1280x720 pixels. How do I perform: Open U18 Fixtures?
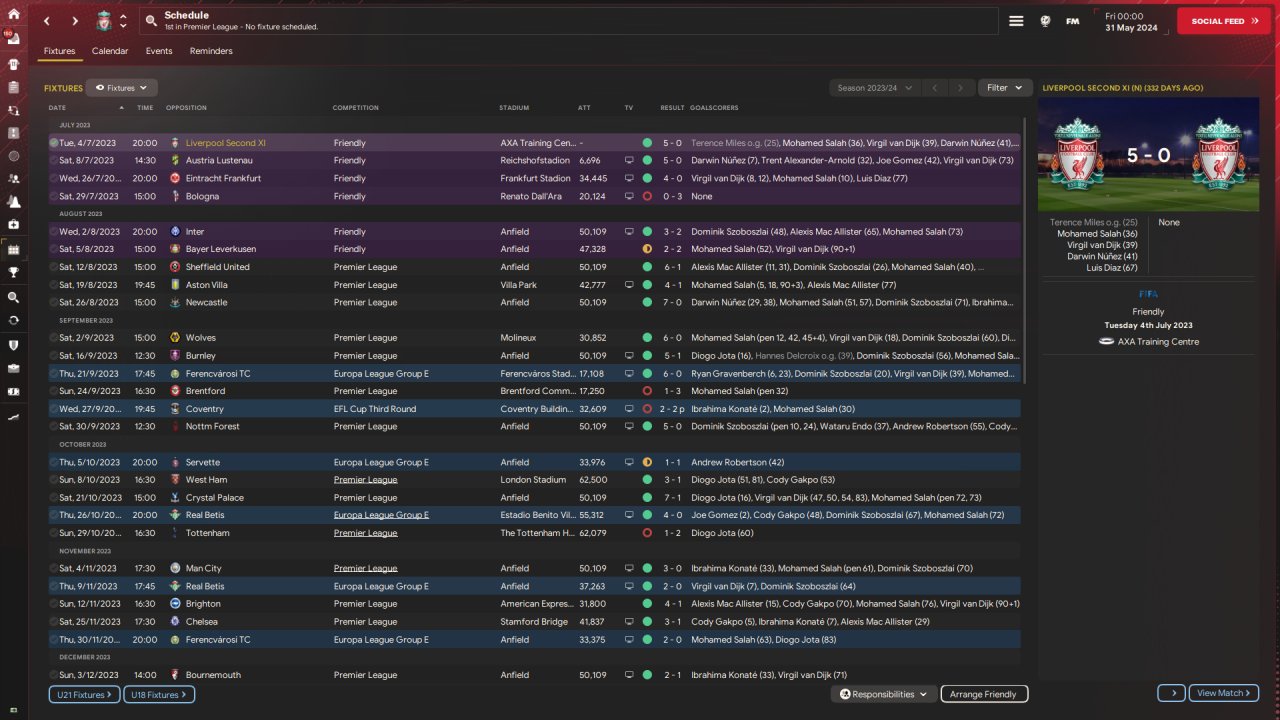[159, 694]
